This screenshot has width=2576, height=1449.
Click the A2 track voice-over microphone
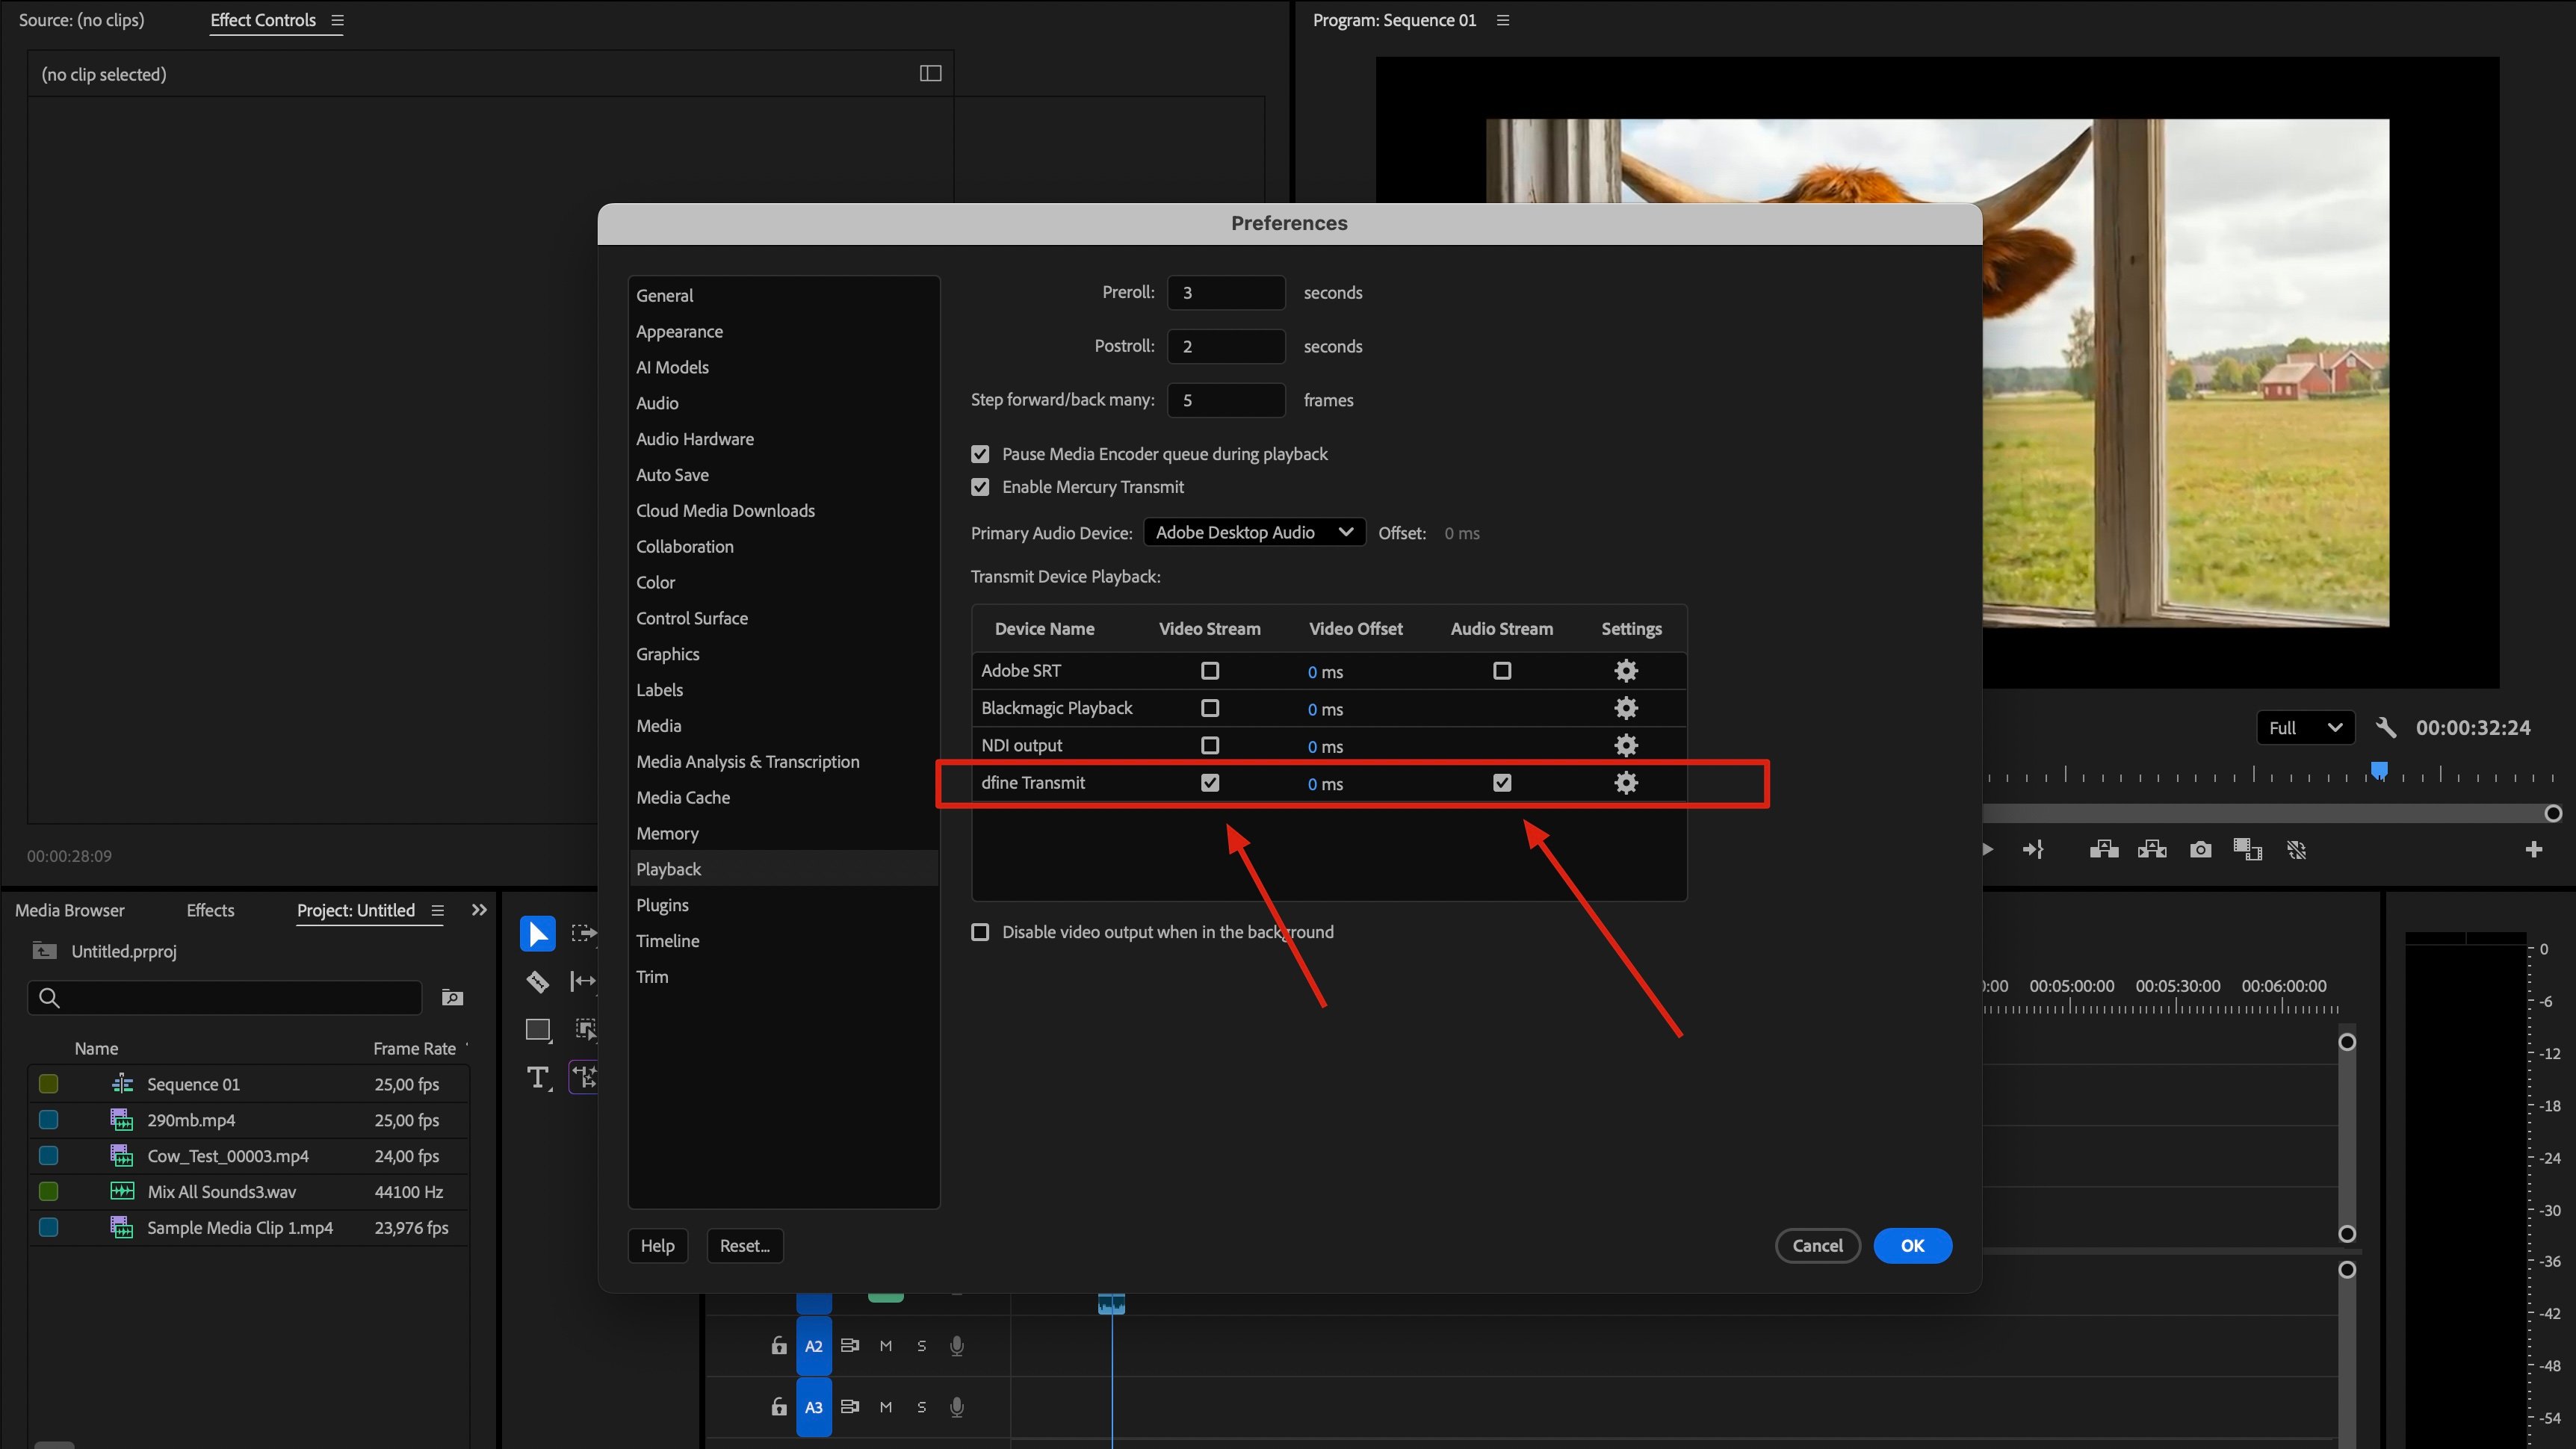(x=957, y=1346)
